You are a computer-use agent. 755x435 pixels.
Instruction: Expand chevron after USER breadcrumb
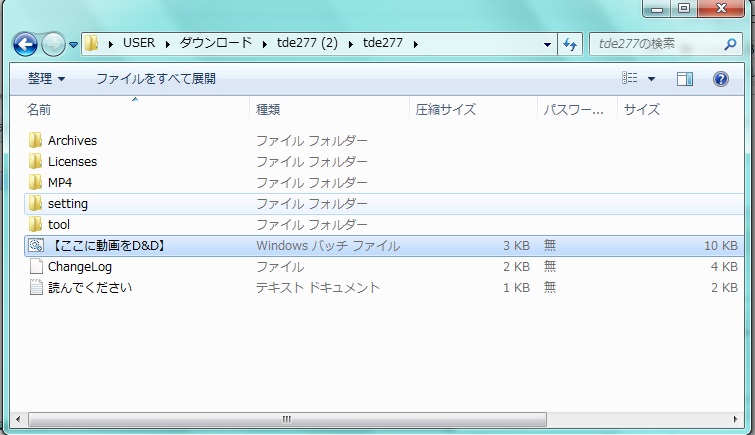click(168, 44)
